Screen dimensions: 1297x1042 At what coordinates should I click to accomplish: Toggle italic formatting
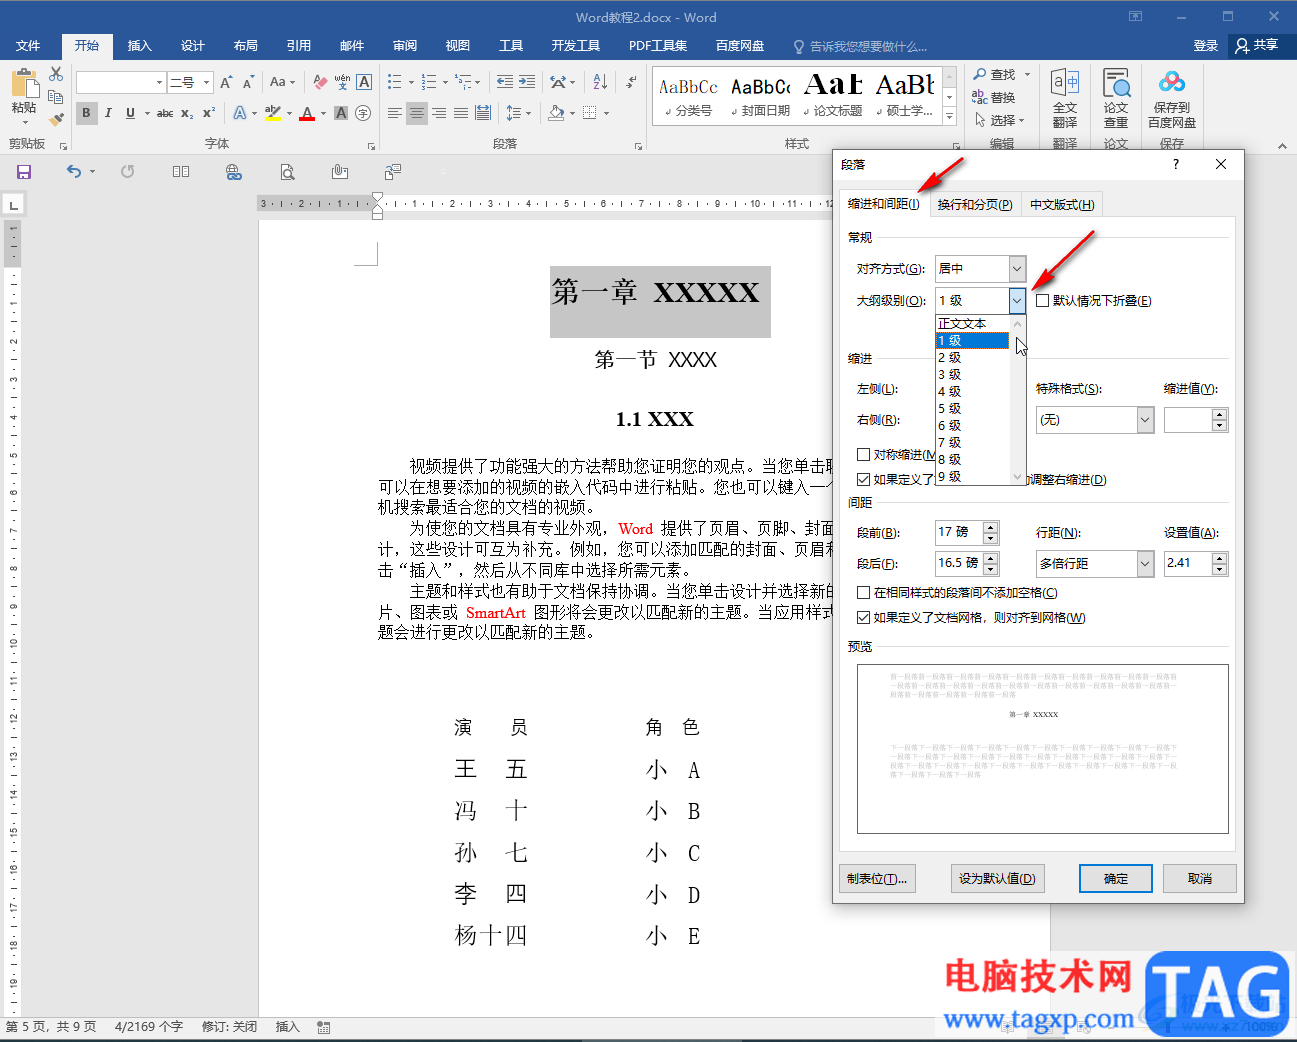pyautogui.click(x=108, y=113)
